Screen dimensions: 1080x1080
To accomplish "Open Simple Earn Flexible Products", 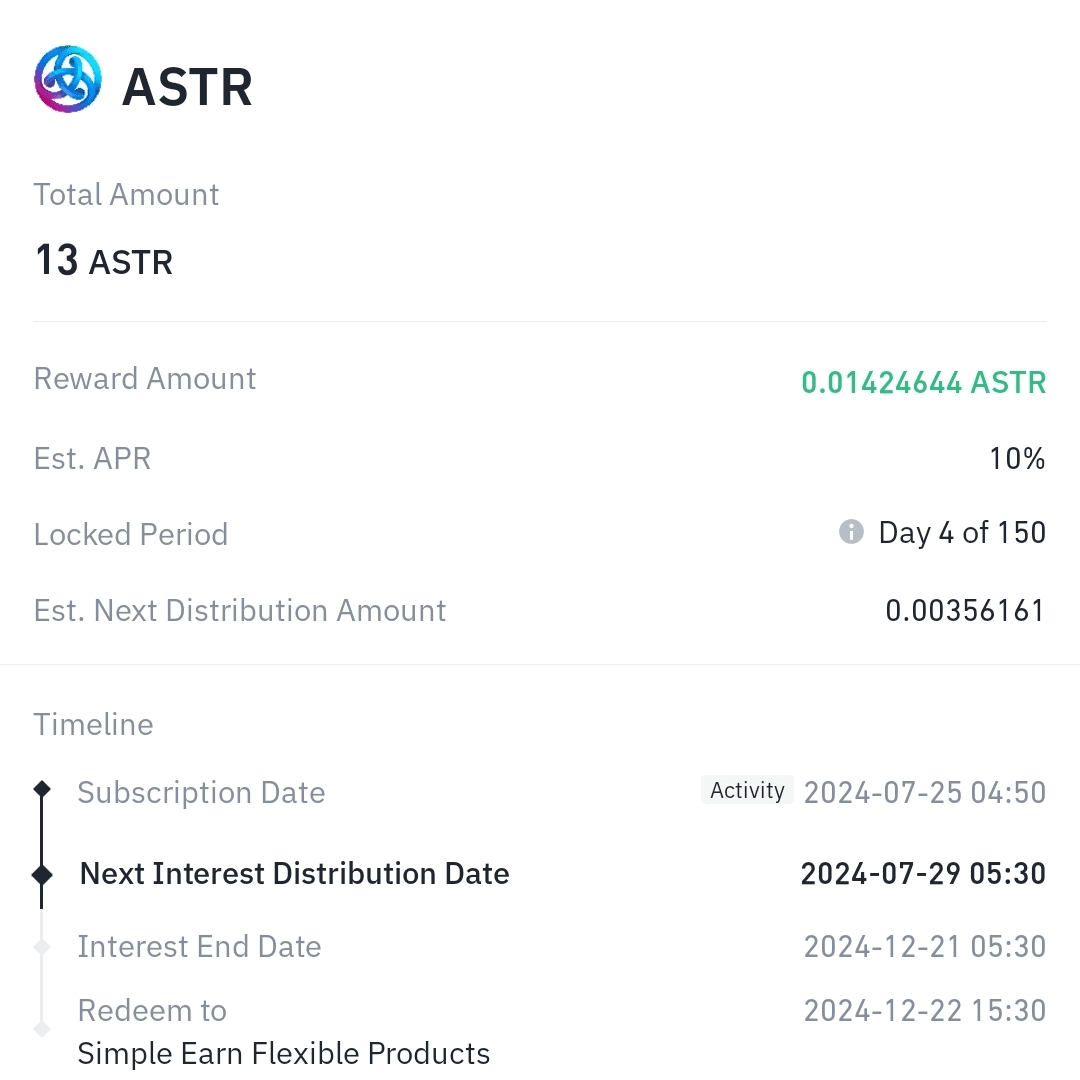I will pyautogui.click(x=284, y=1053).
